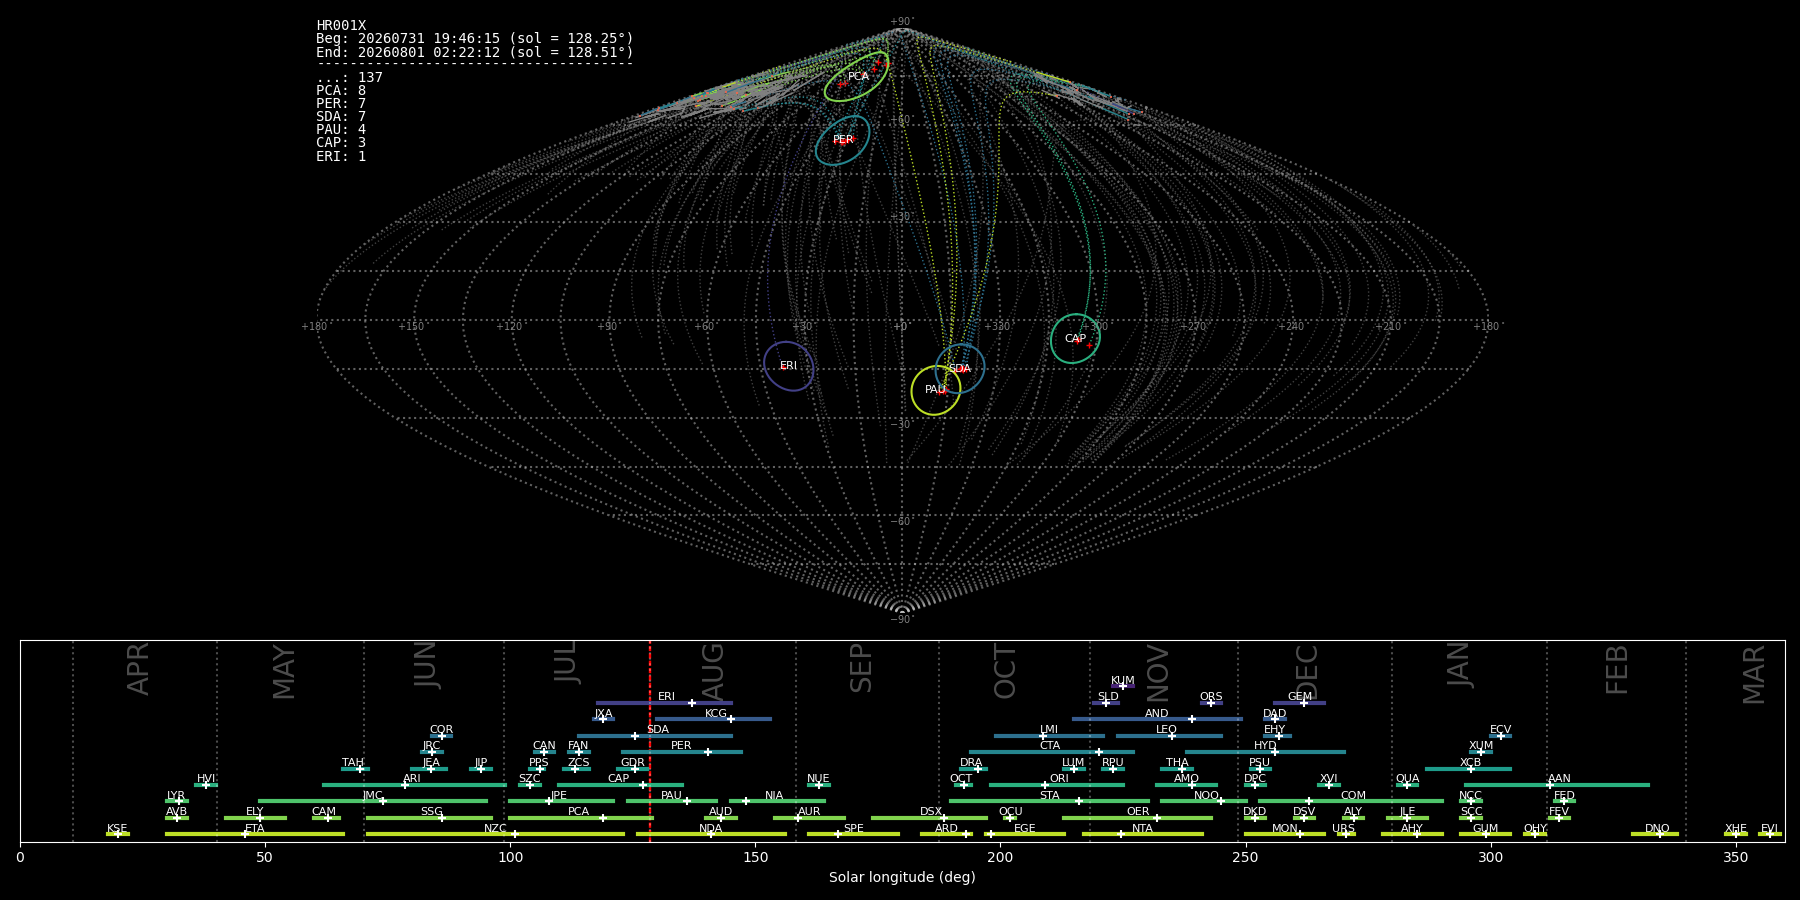Screen dimensions: 1800x900
Task: Select the NTA shower bar in the bottom row
Action: [x=1143, y=834]
